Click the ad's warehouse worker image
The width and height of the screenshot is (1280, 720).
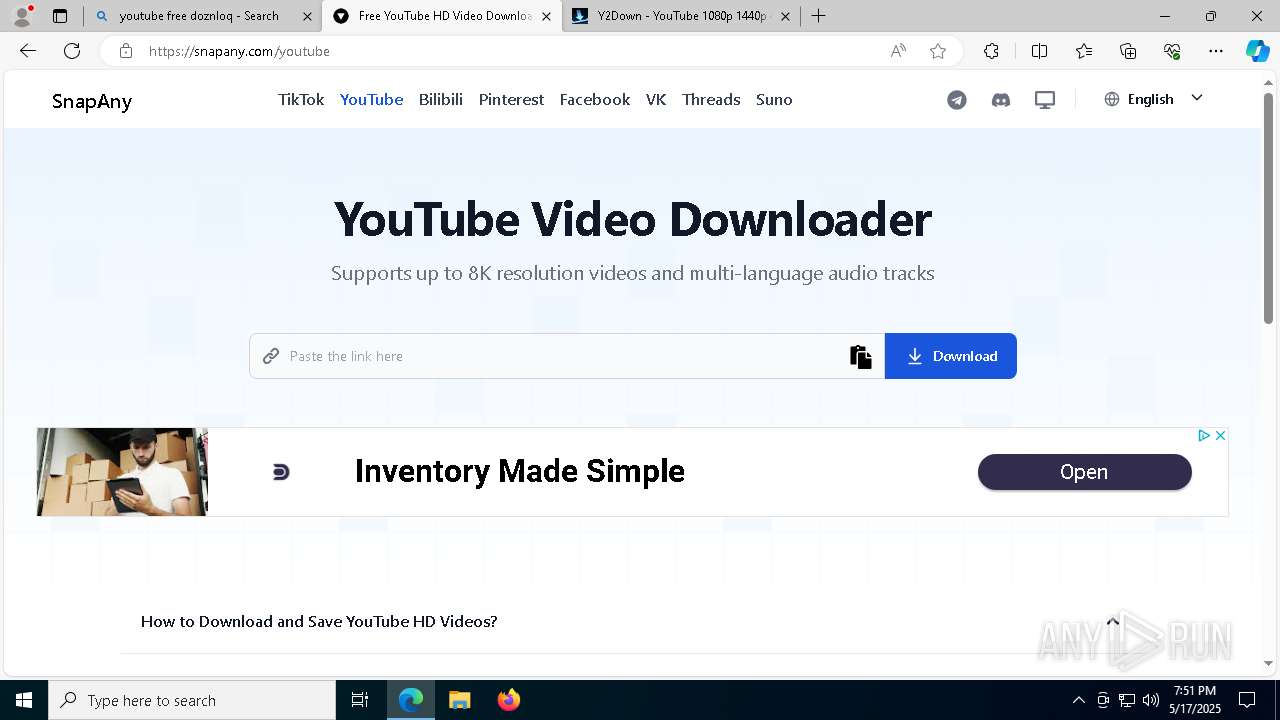(x=122, y=472)
